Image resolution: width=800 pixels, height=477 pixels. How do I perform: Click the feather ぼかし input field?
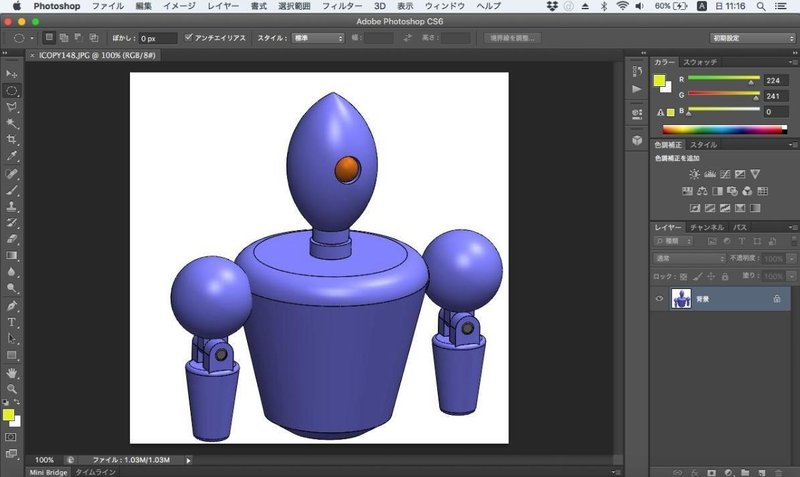pos(158,38)
